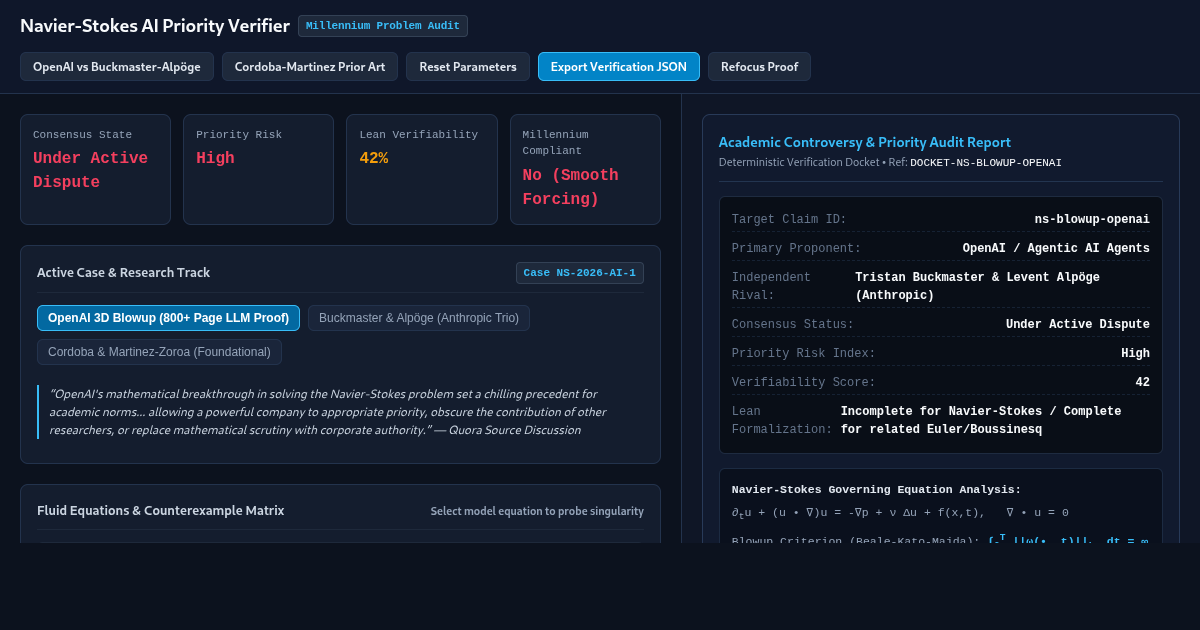Viewport: 1200px width, 630px height.
Task: Switch to Buckmaster & Alpöge (Anthropic Trio) tab
Action: click(419, 318)
